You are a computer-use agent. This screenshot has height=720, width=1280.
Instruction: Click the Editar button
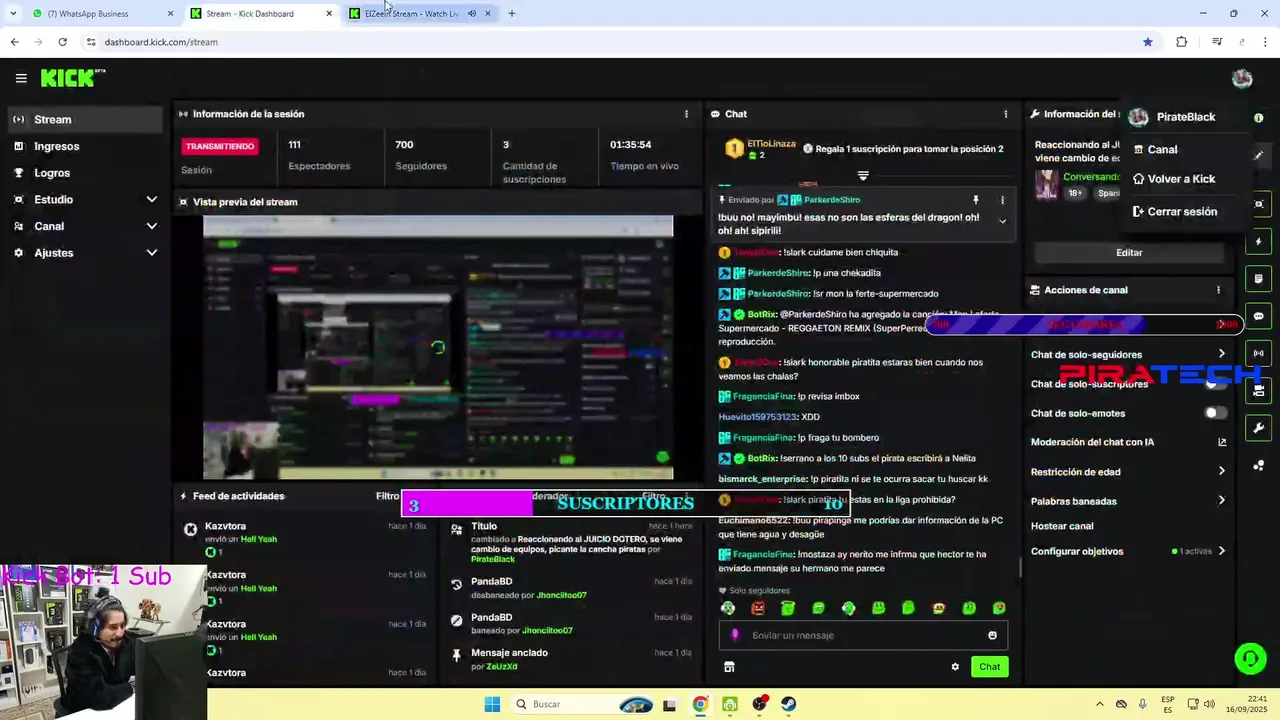click(1129, 253)
